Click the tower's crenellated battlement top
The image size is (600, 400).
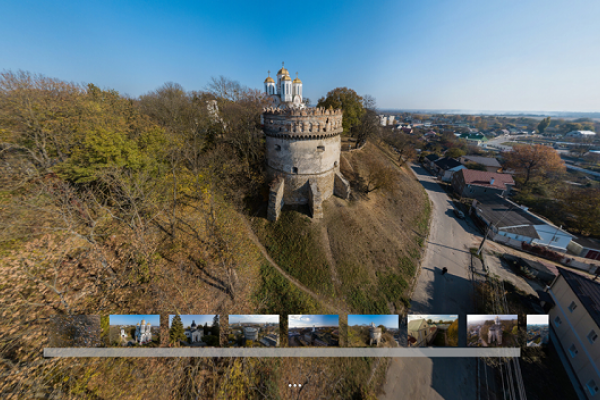(x=302, y=122)
